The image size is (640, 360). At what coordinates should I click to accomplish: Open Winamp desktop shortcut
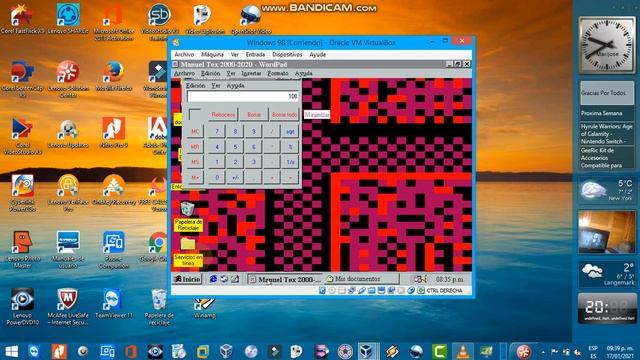[x=204, y=309]
